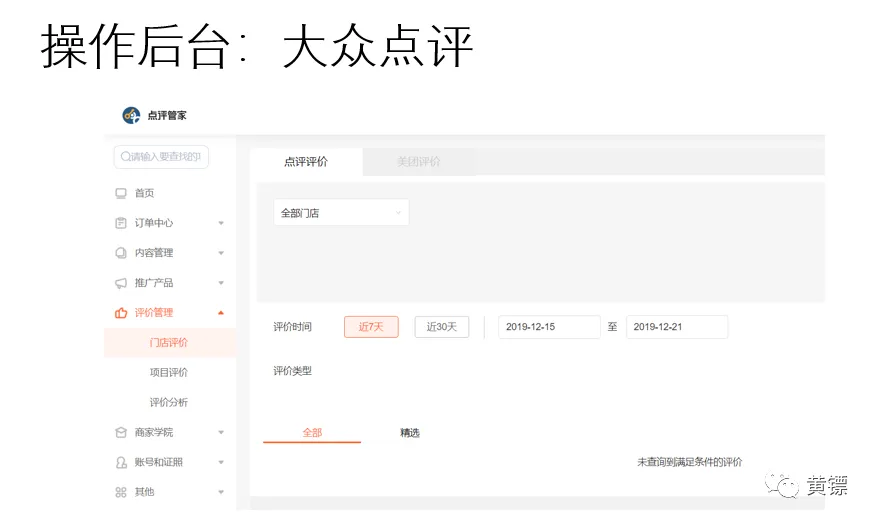Expand the 账号和证照 menu arrow
Image resolution: width=876 pixels, height=524 pixels.
point(221,462)
